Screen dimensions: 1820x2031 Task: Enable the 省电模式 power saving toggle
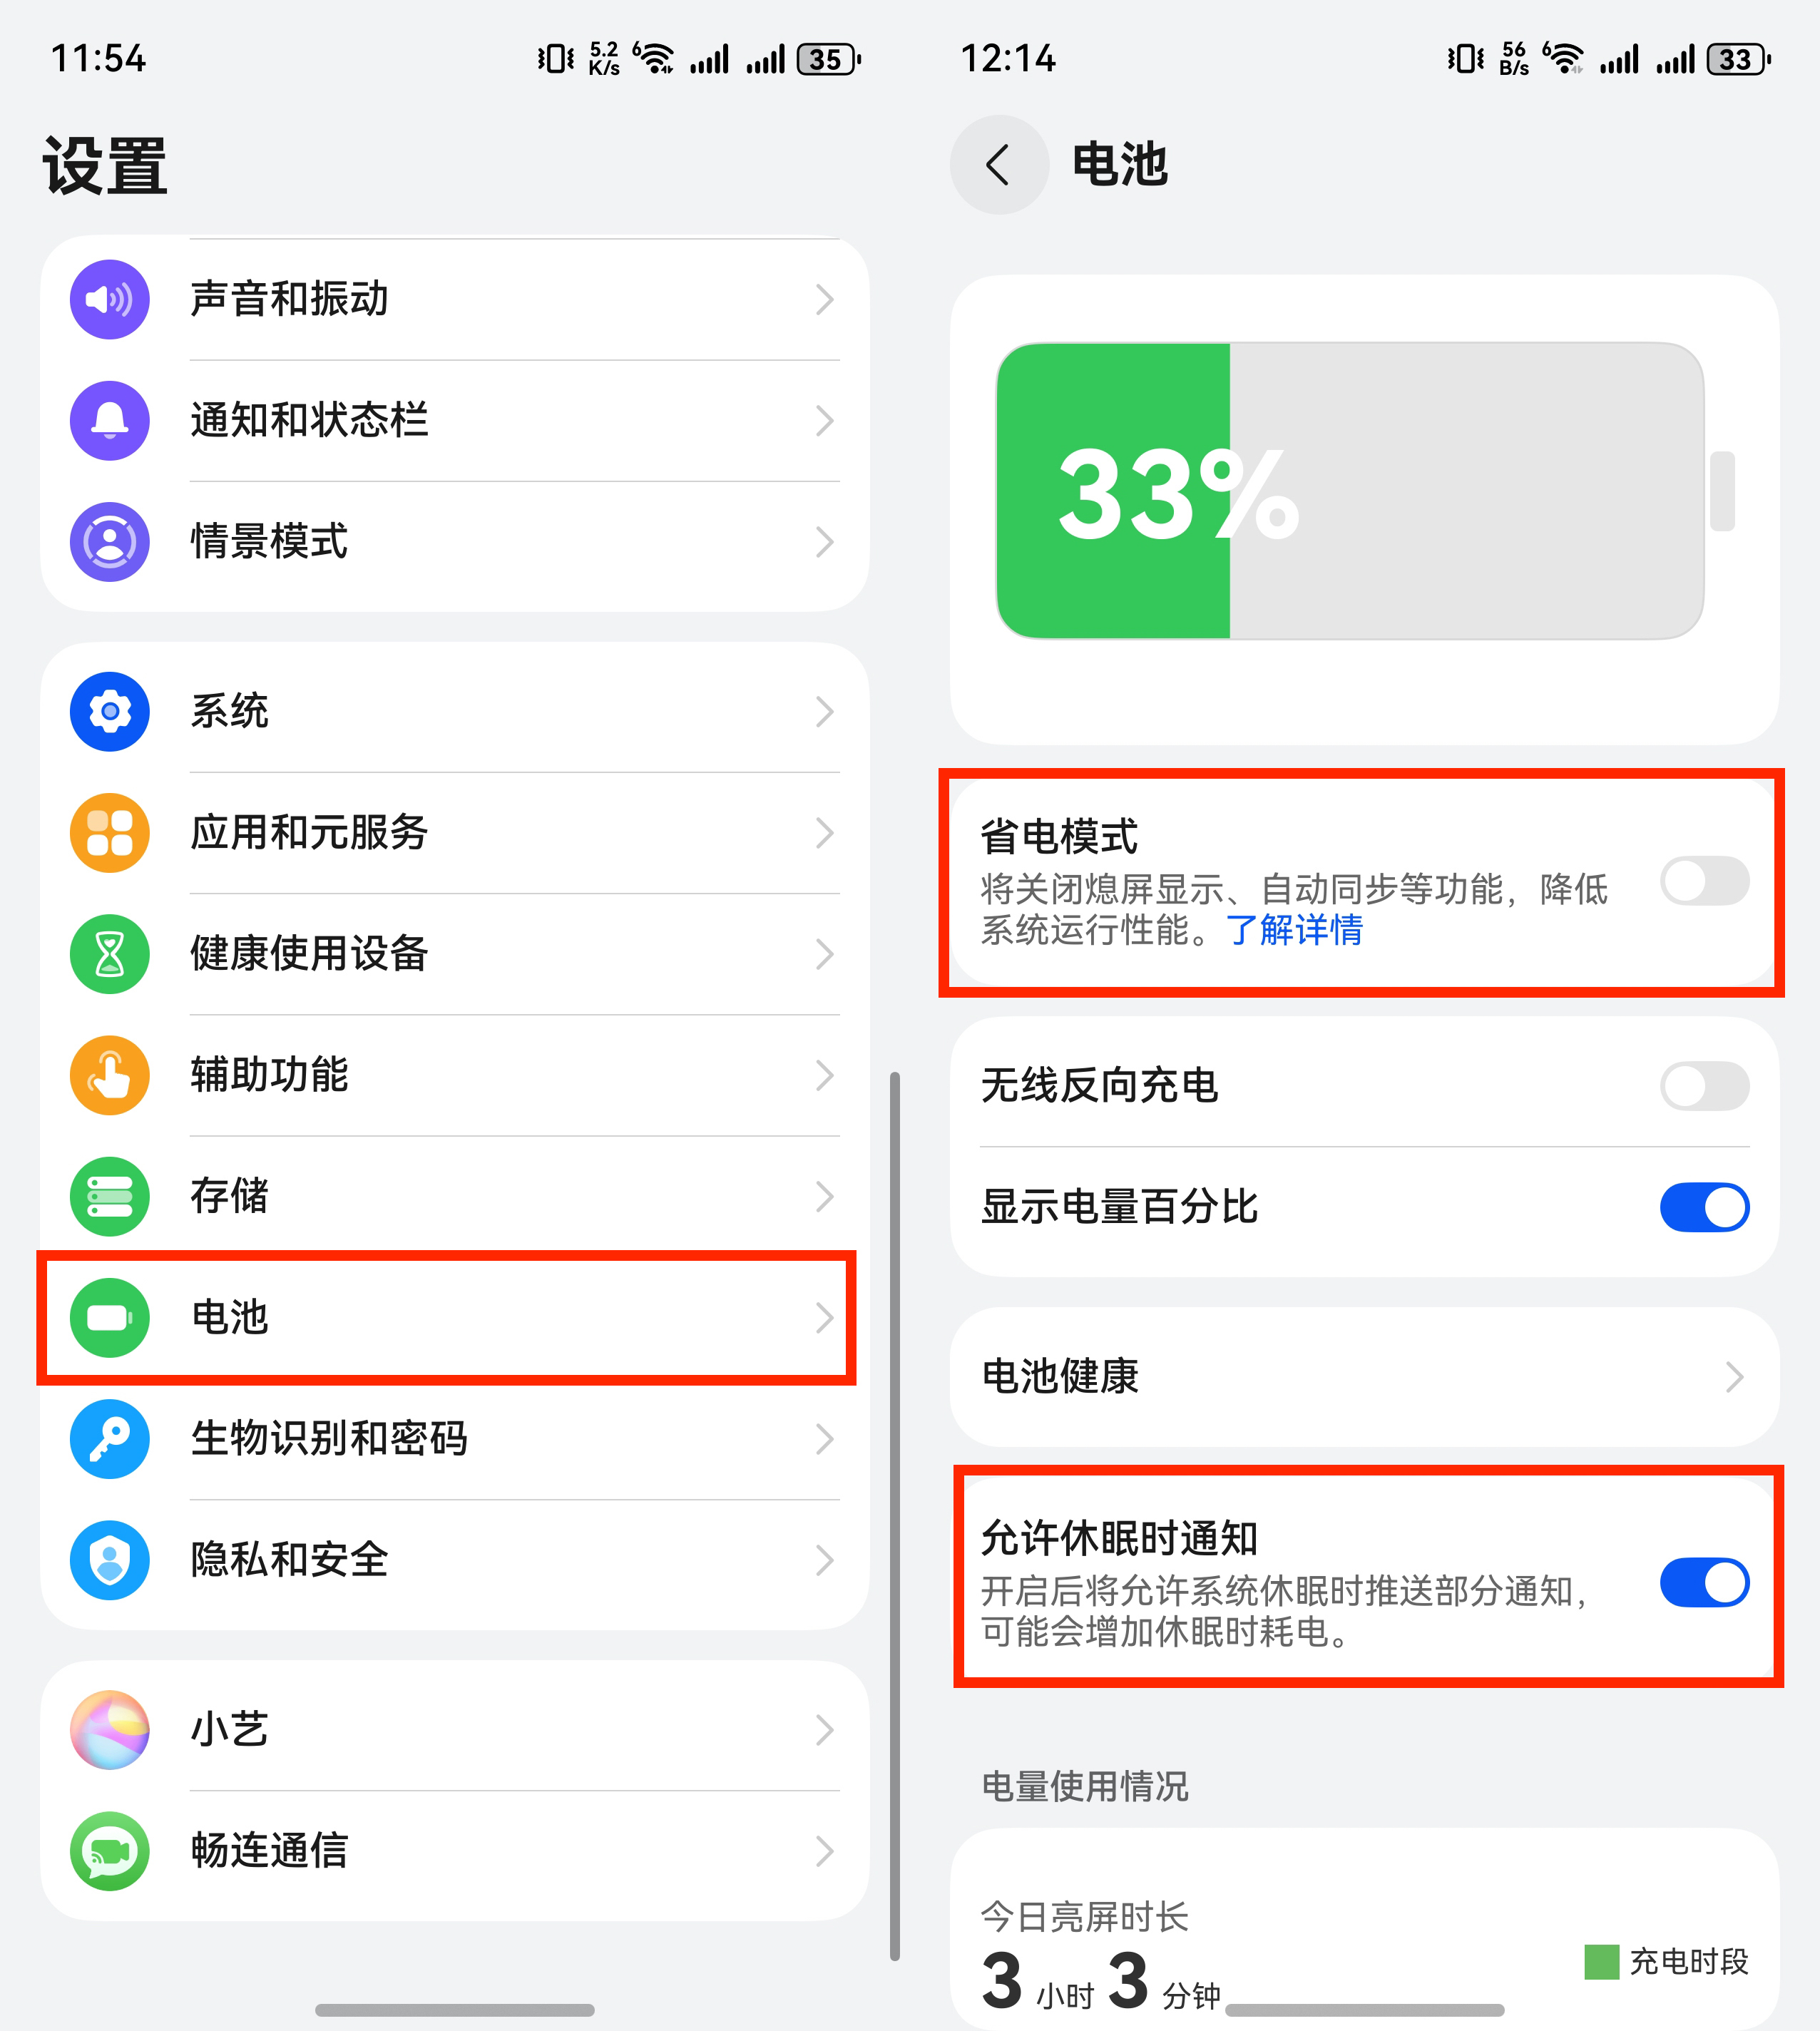(1704, 881)
